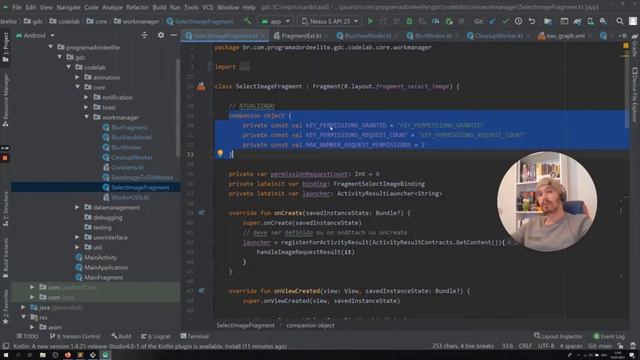Click Android Studio icon in taskbar
The width and height of the screenshot is (640, 360).
coord(105,355)
